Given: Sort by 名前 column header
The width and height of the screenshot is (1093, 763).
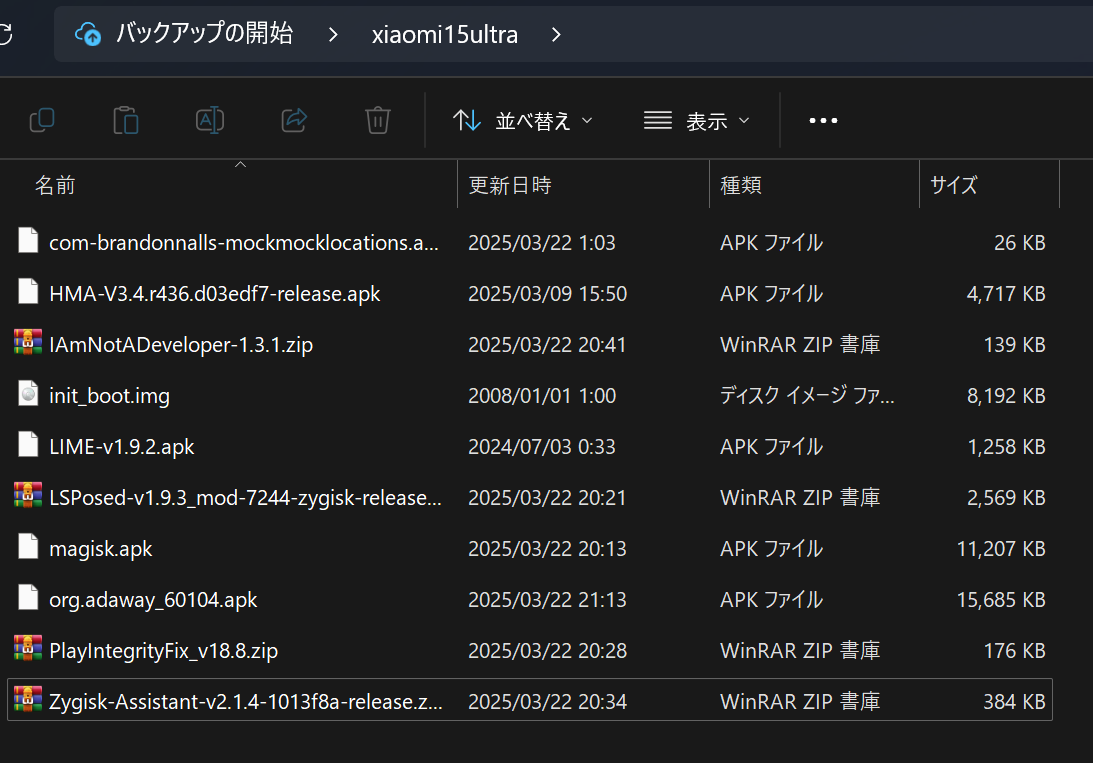Looking at the screenshot, I should pos(55,185).
